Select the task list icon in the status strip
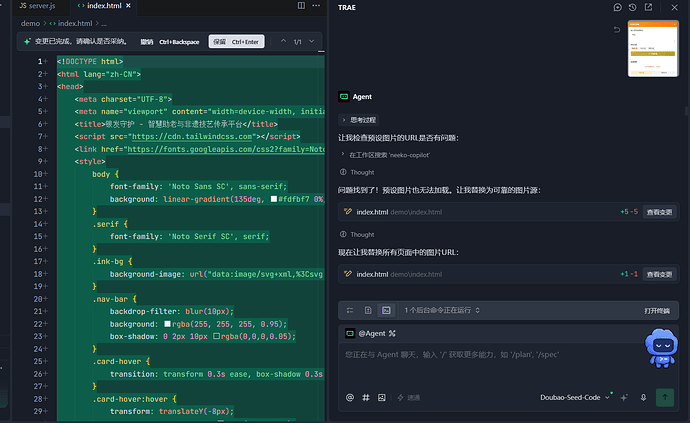The width and height of the screenshot is (690, 423). pos(350,310)
